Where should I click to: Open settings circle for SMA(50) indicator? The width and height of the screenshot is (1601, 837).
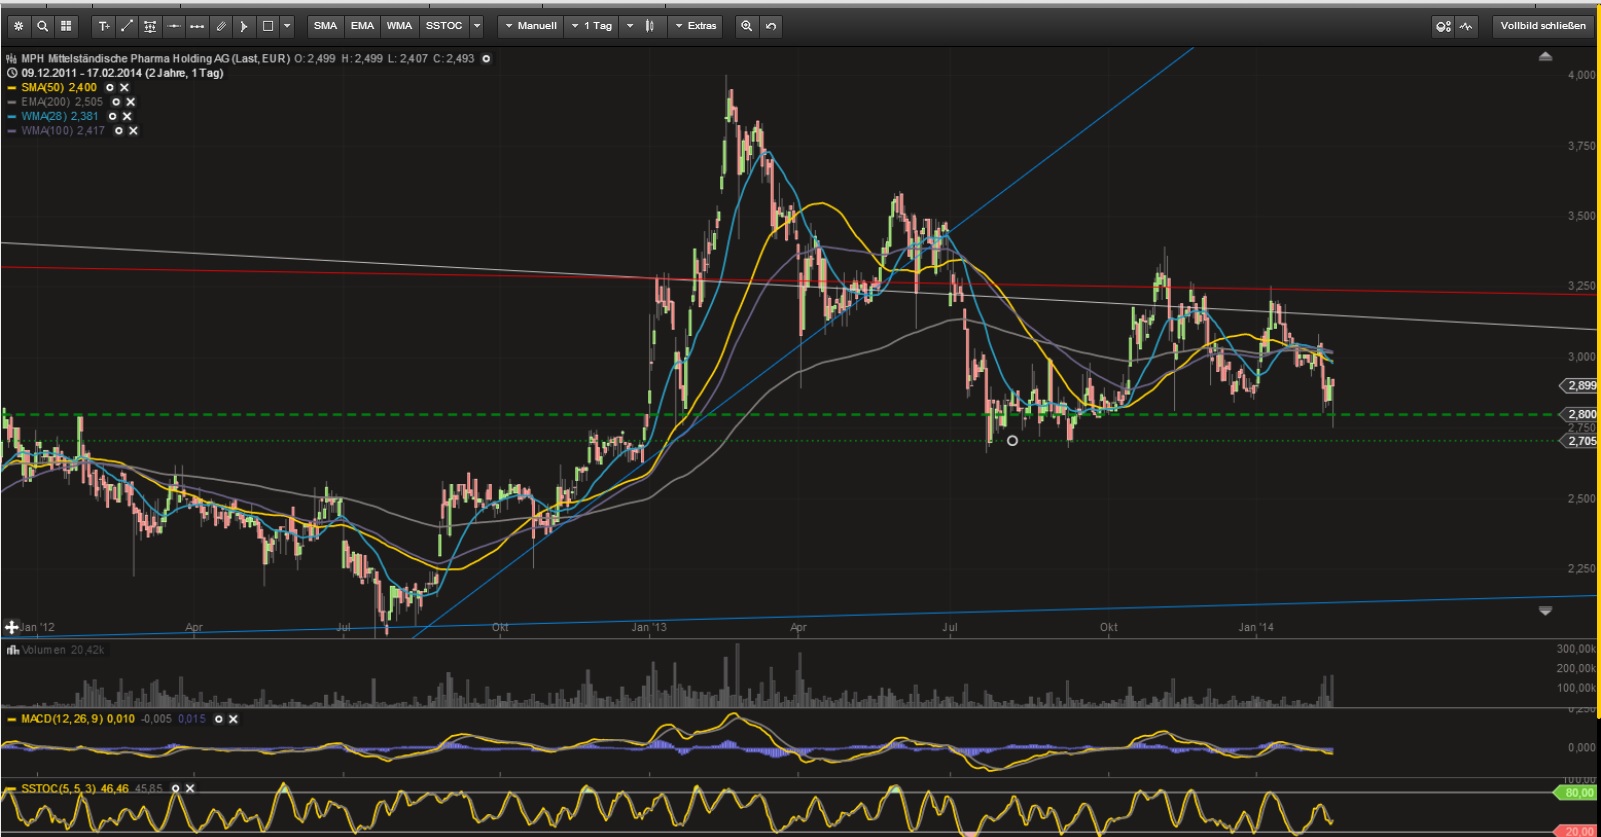pos(110,88)
